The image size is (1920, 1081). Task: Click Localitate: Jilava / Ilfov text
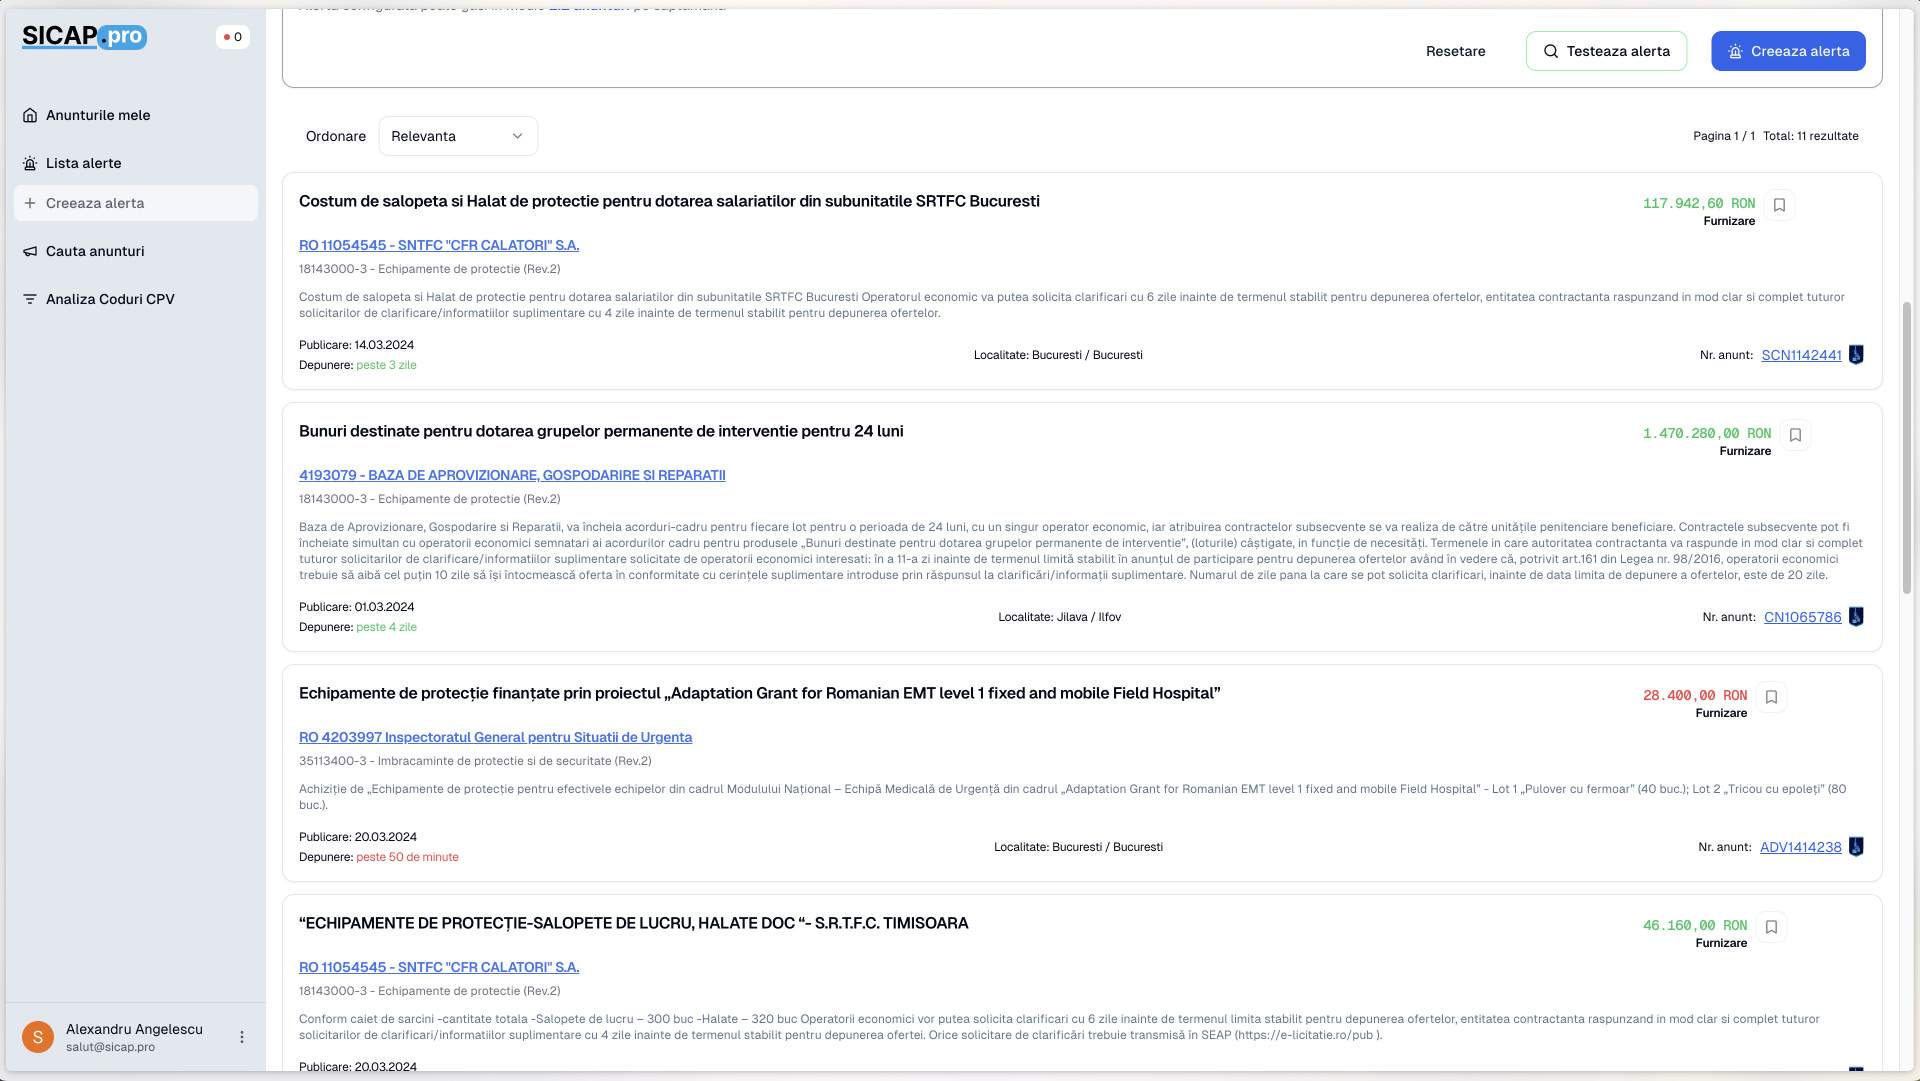tap(1059, 617)
